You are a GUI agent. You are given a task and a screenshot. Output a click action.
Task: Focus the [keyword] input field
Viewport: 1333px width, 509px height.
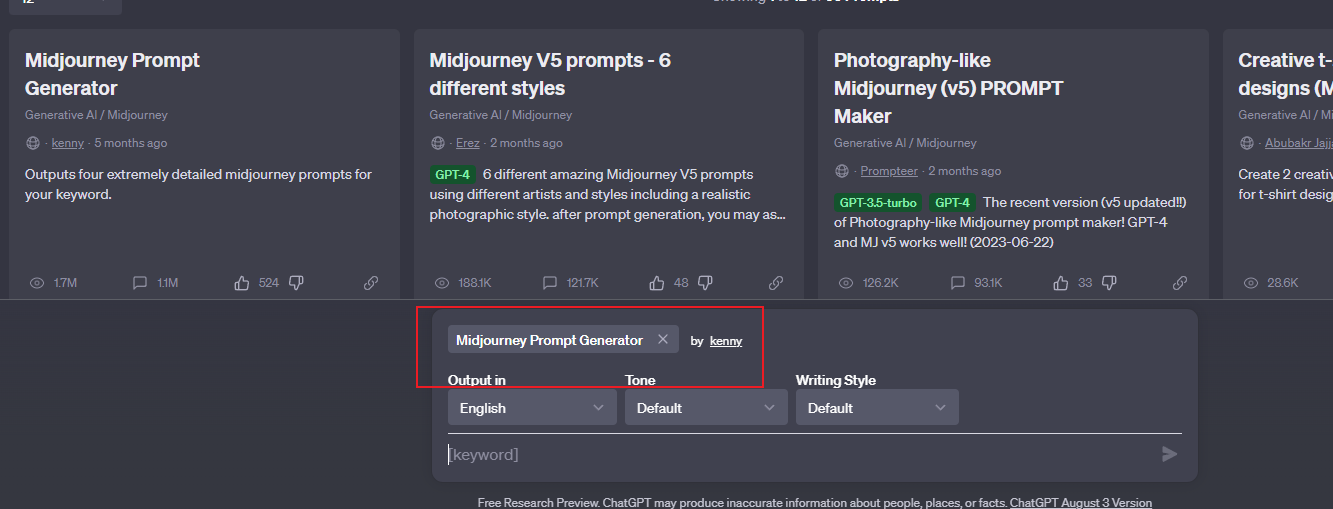pos(798,455)
